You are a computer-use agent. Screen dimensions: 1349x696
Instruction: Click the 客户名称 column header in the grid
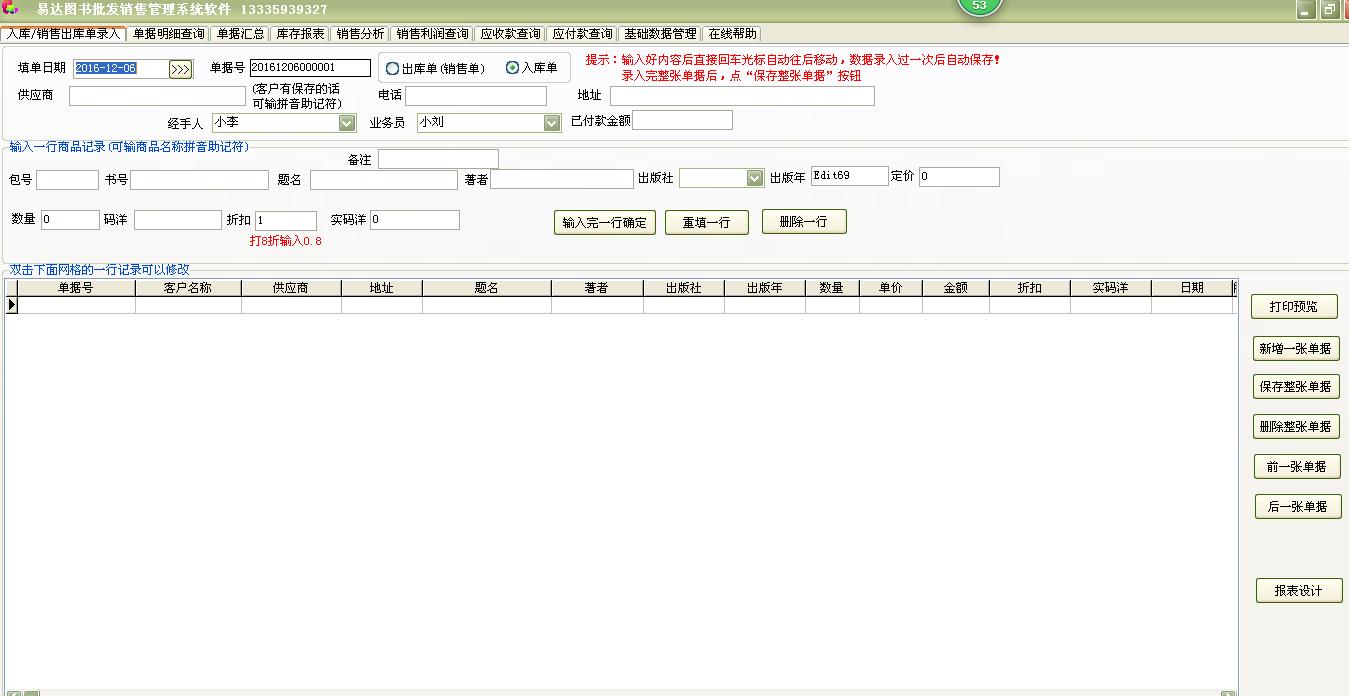tap(188, 288)
